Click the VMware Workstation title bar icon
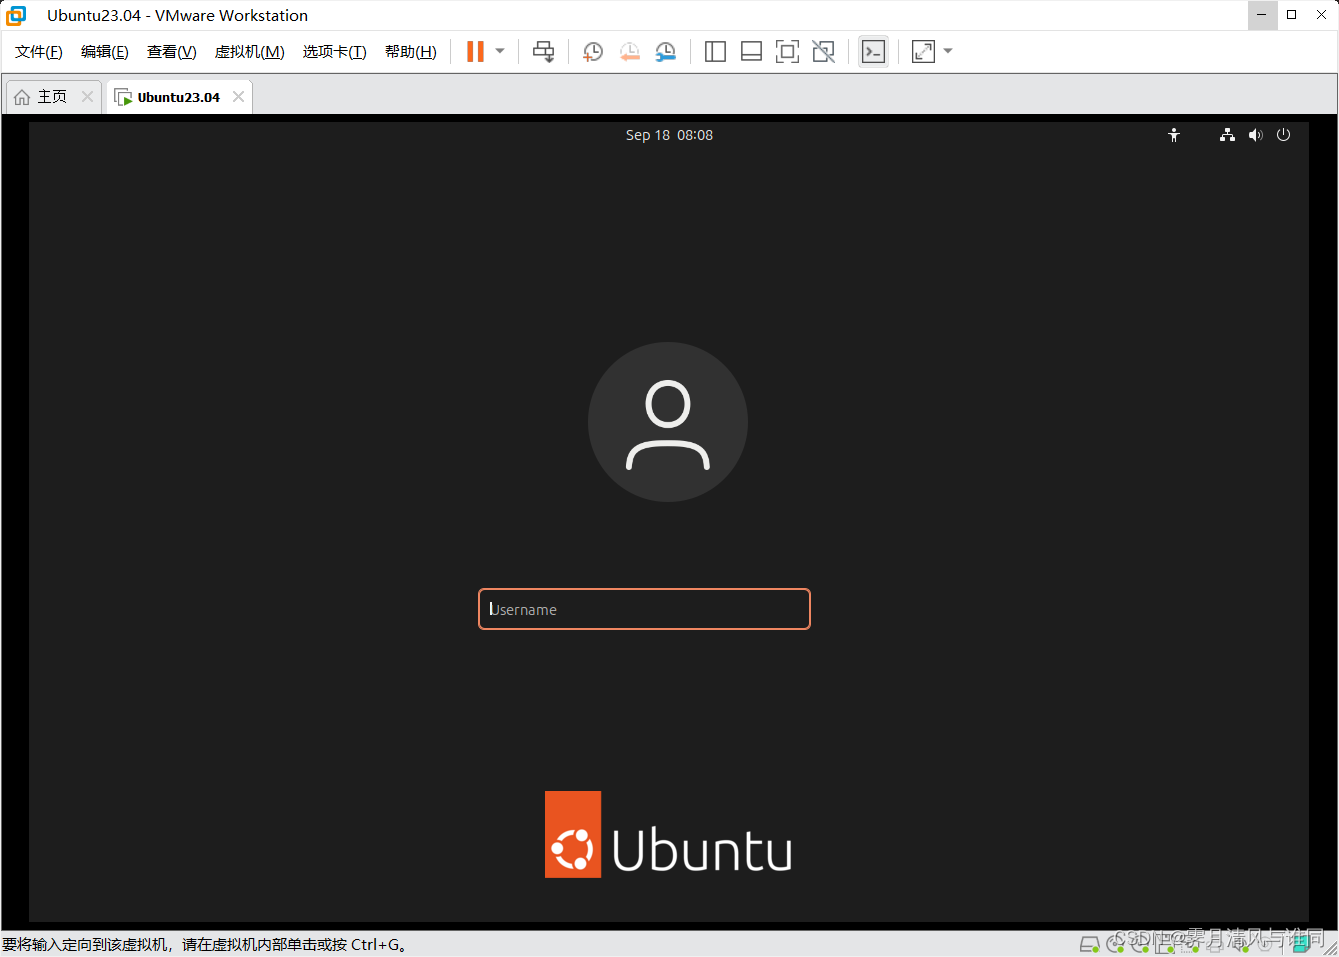Viewport: 1339px width, 957px height. click(x=17, y=15)
